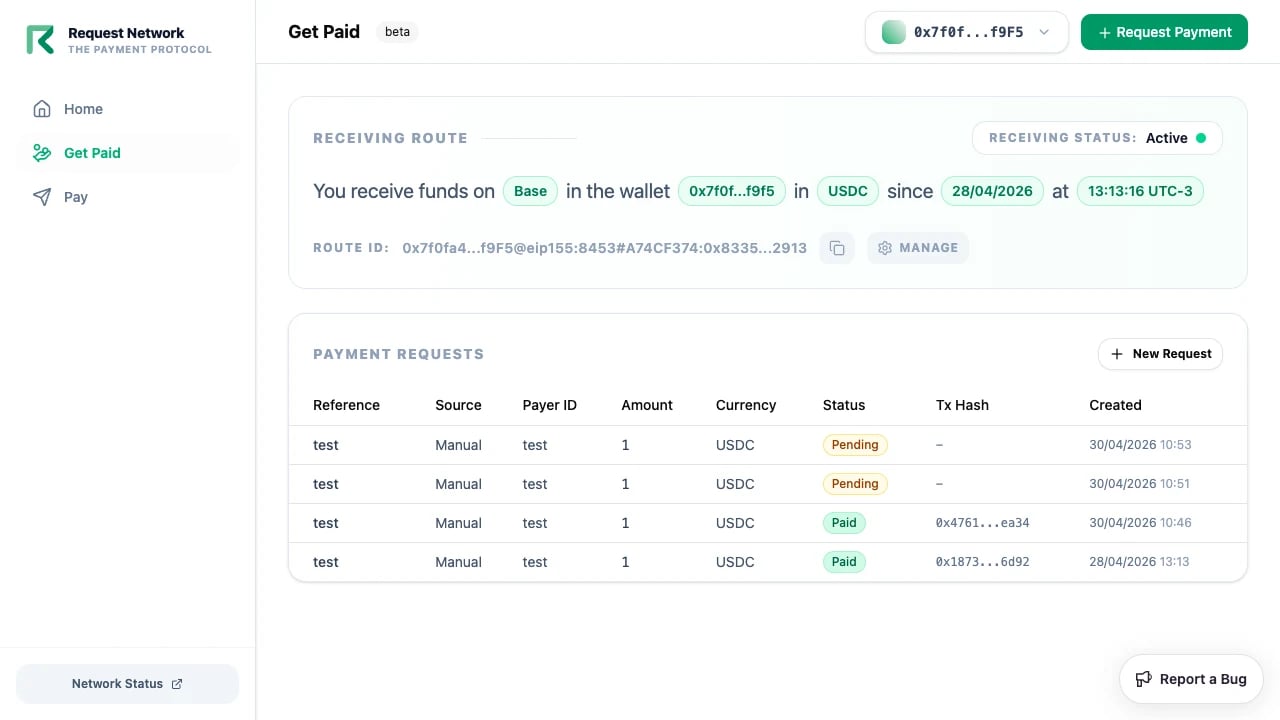Go to Pay in the sidebar

(128, 197)
